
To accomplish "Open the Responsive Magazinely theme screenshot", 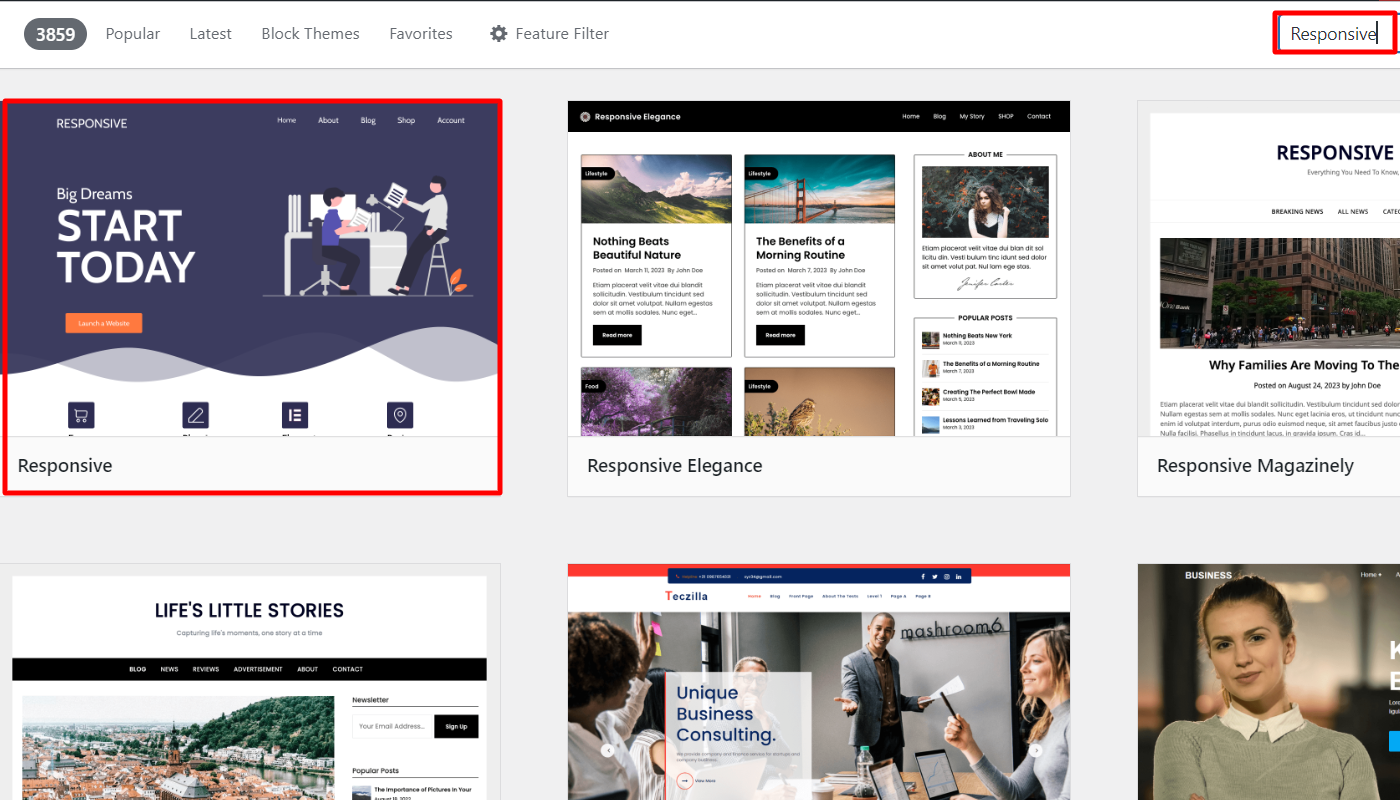I will pyautogui.click(x=1269, y=268).
